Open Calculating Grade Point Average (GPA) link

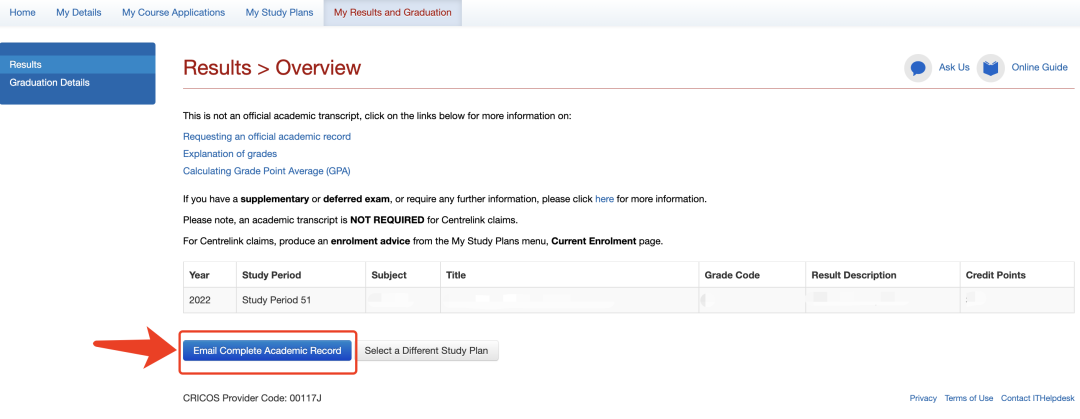[267, 171]
